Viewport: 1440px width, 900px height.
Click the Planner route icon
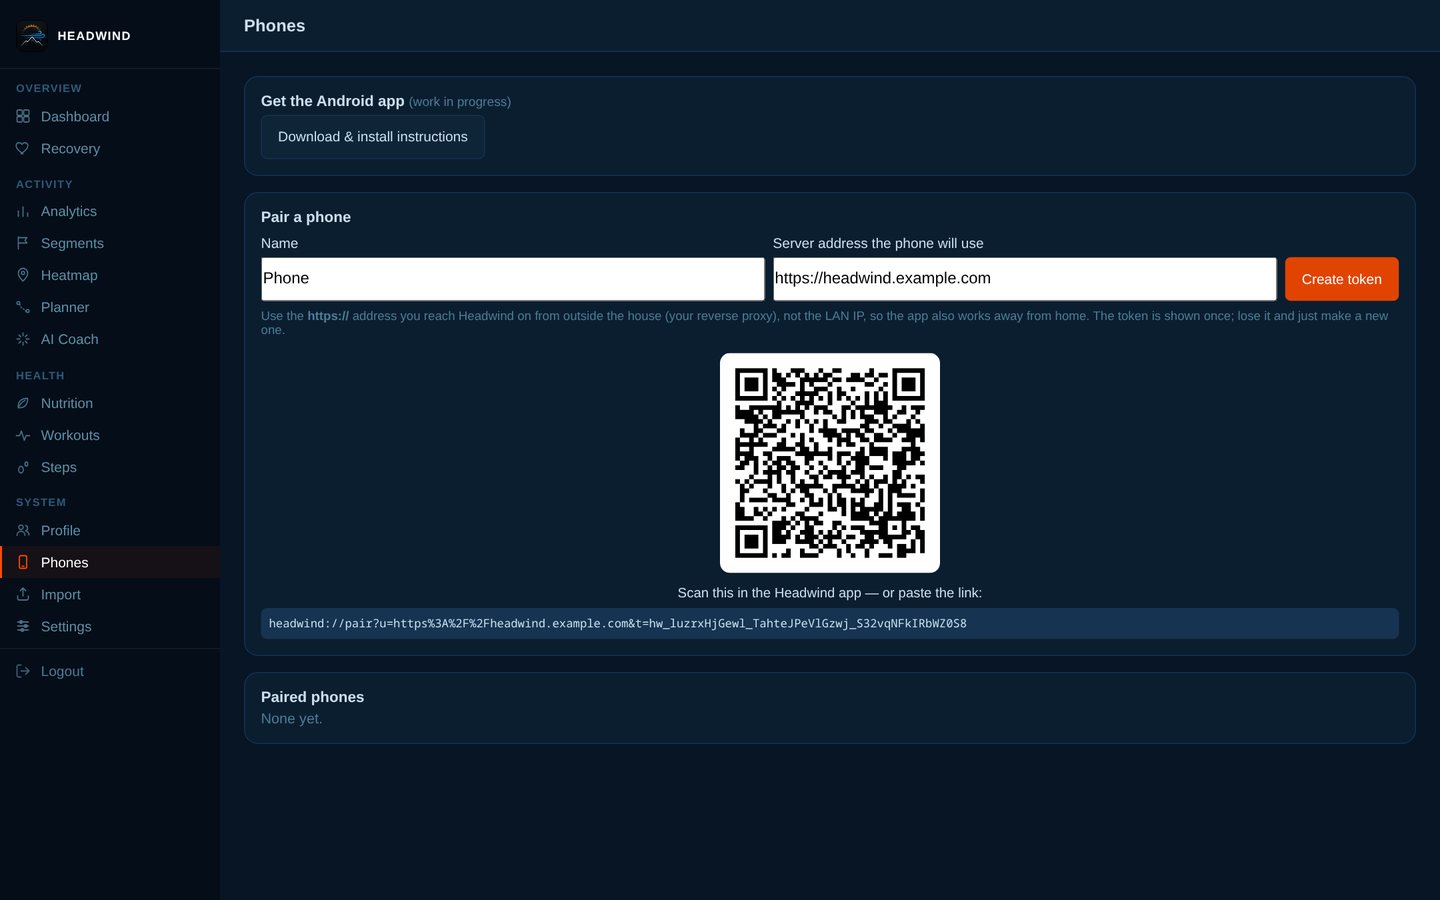click(23, 307)
